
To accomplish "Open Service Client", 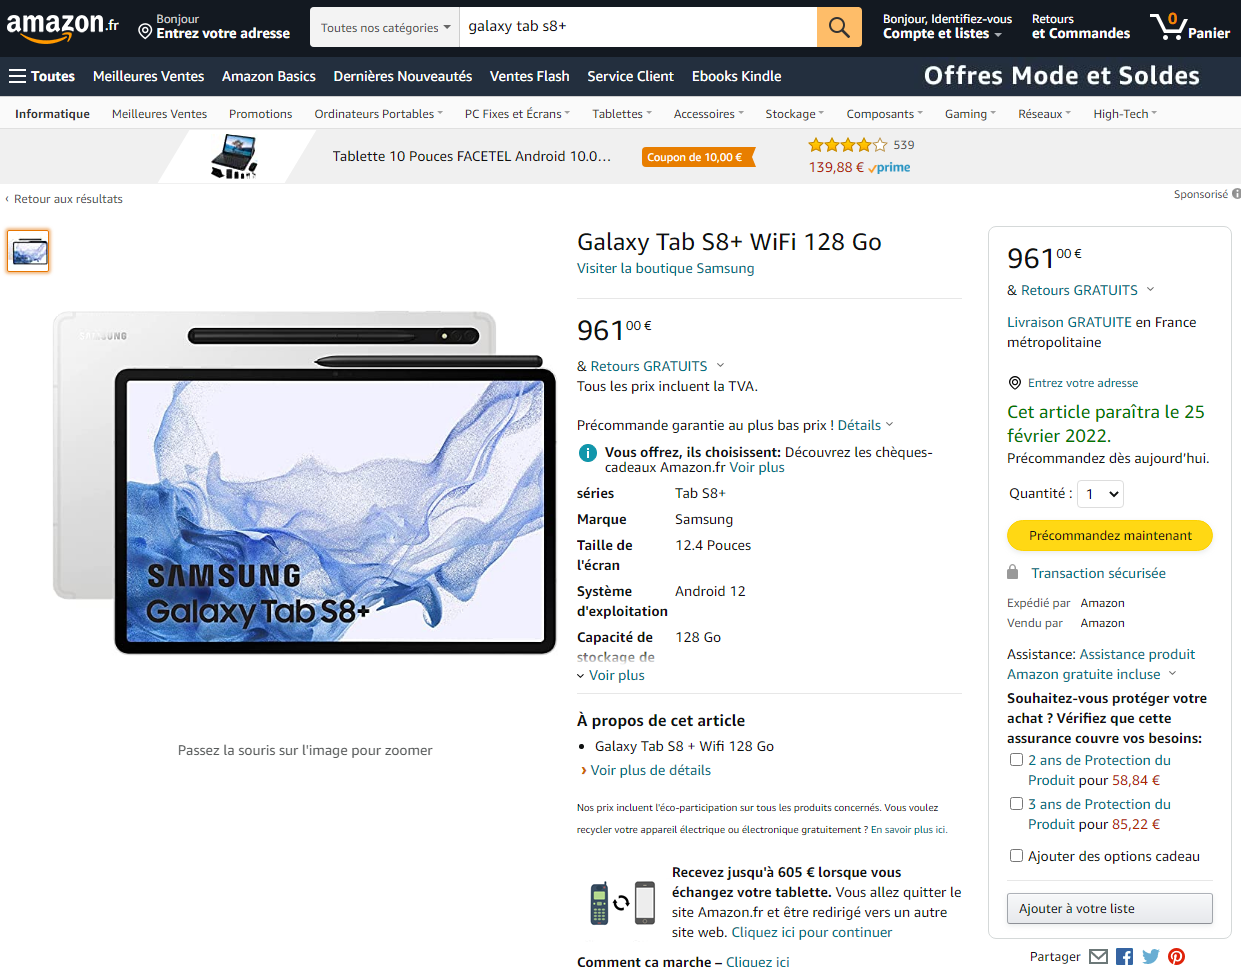I will point(631,76).
